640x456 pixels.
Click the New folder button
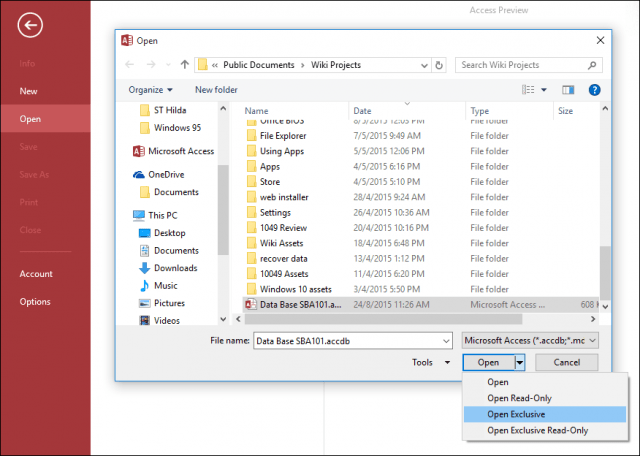pos(216,90)
